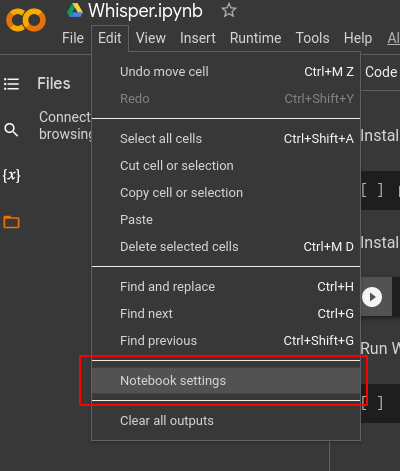Viewport: 400px width, 471px height.
Task: Open the variables {x} panel
Action: pos(12,176)
